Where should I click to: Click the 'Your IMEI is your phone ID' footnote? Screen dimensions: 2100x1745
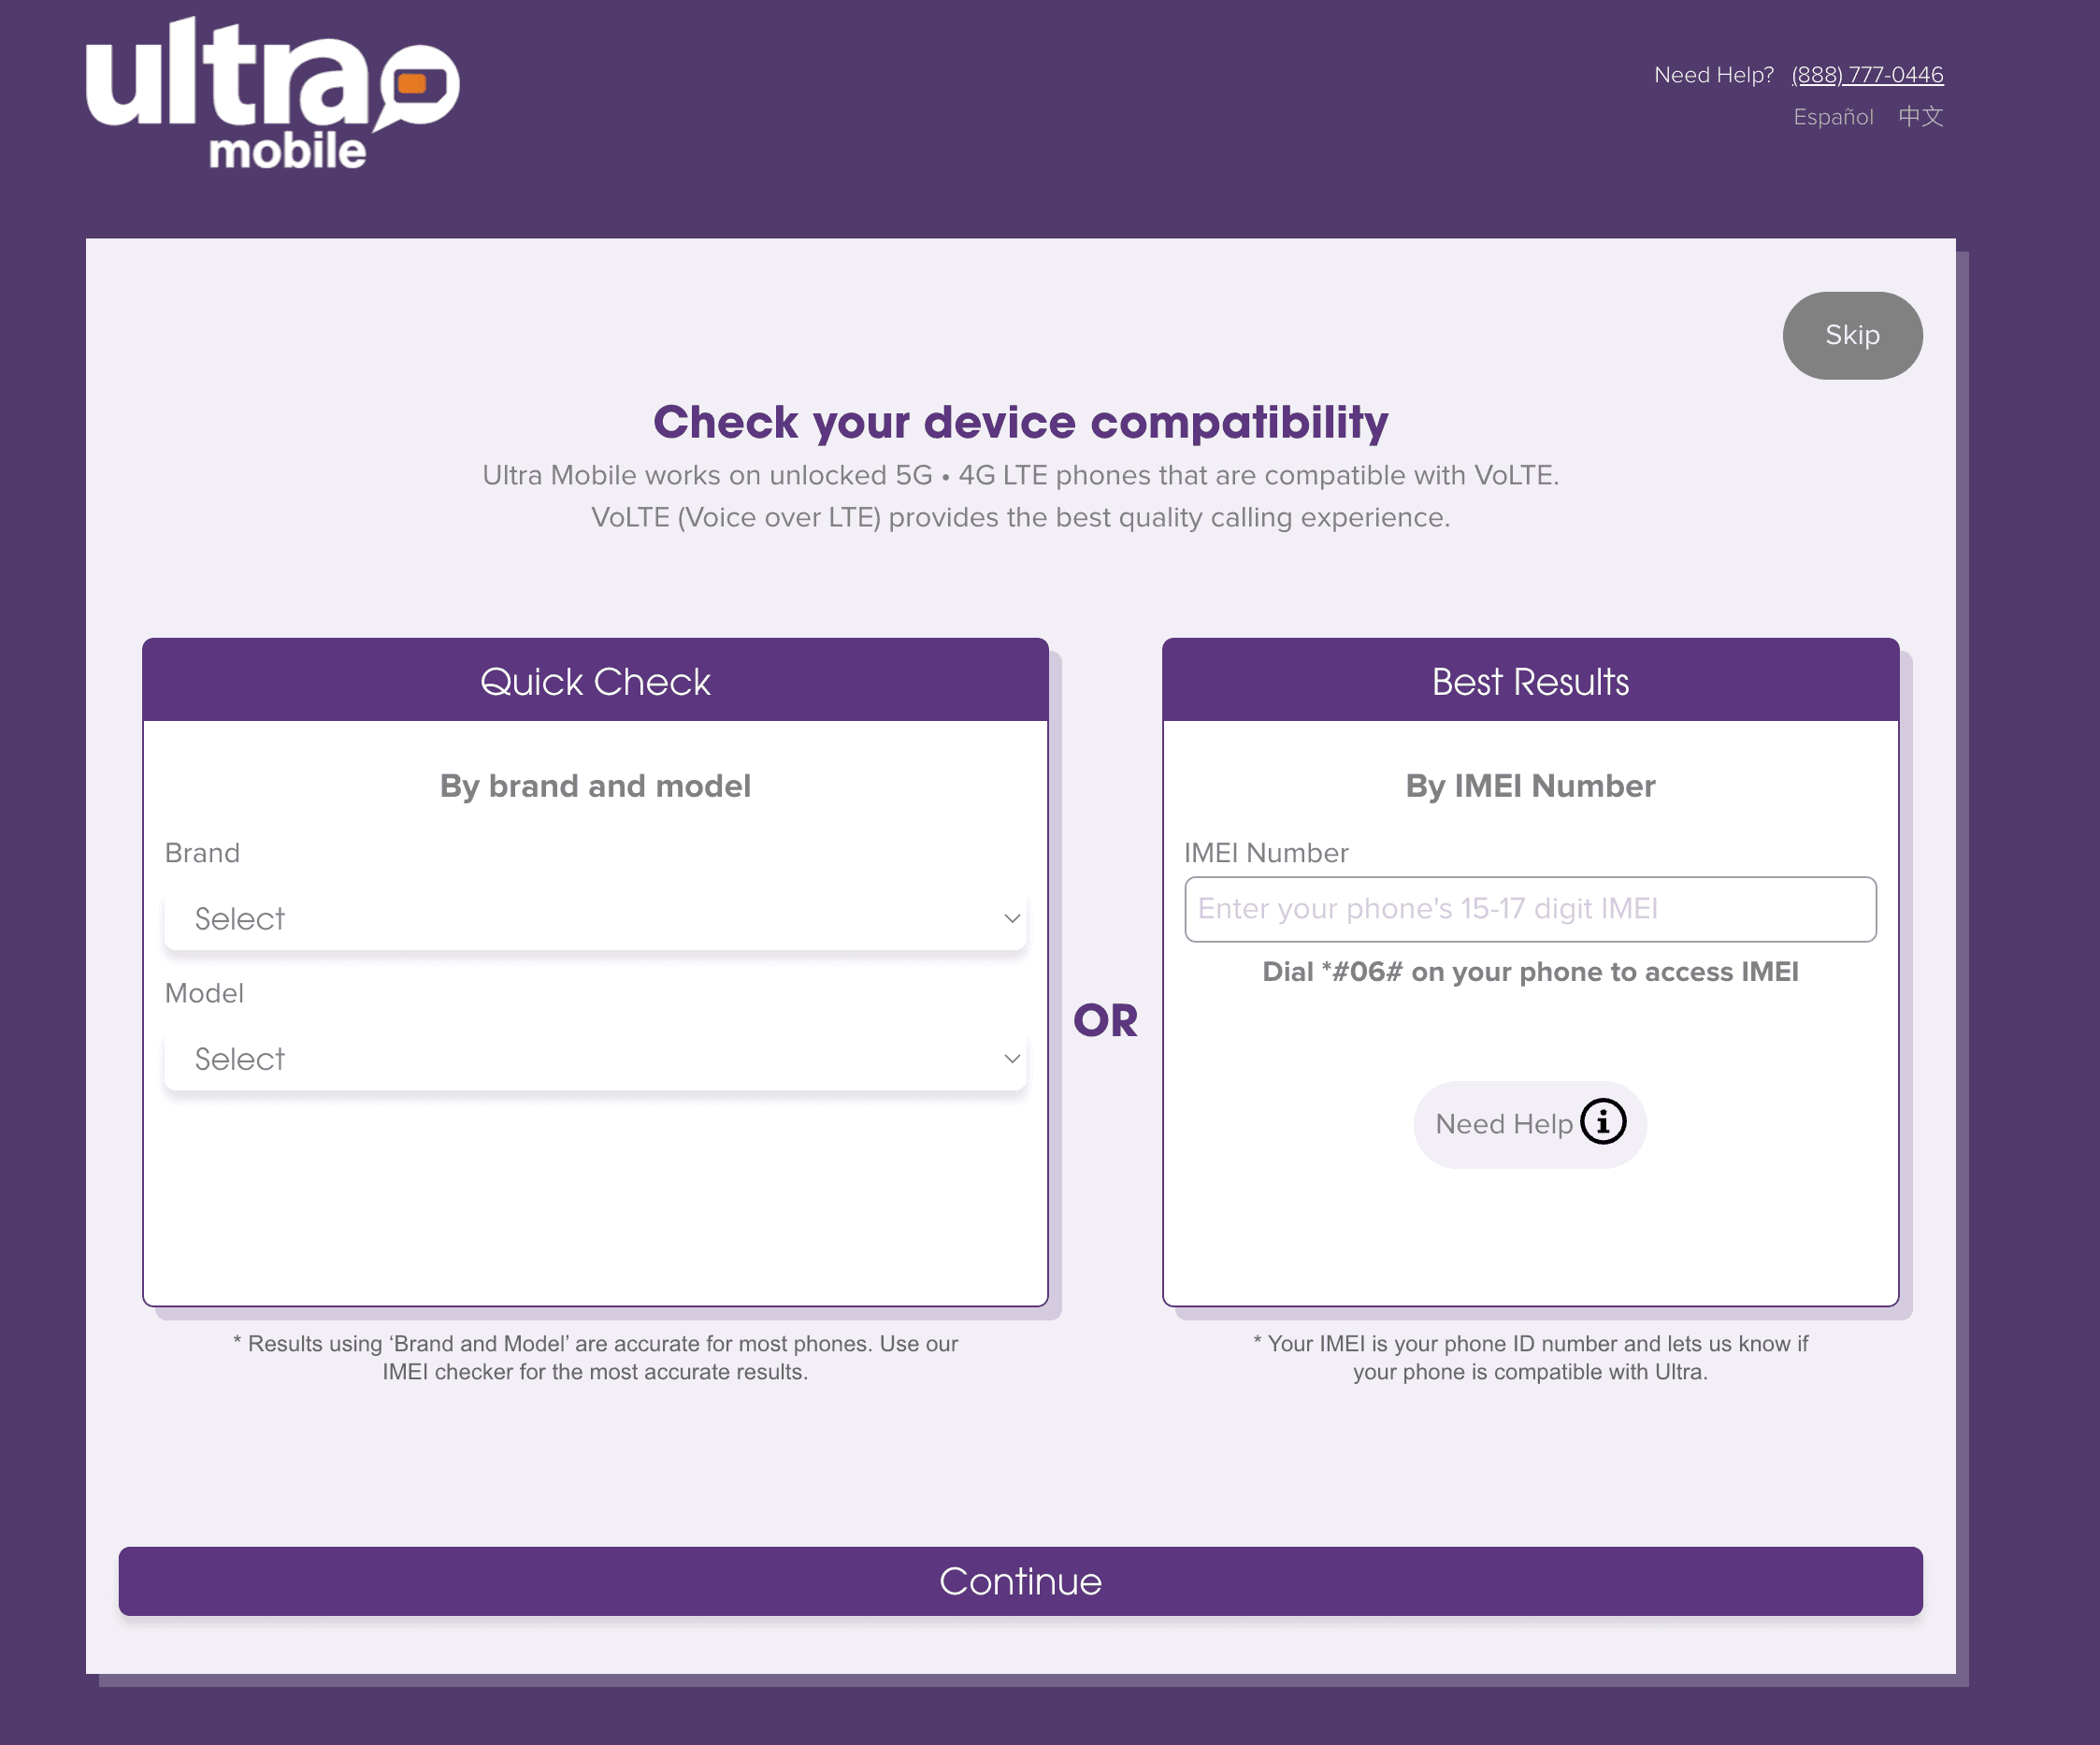pyautogui.click(x=1530, y=1358)
